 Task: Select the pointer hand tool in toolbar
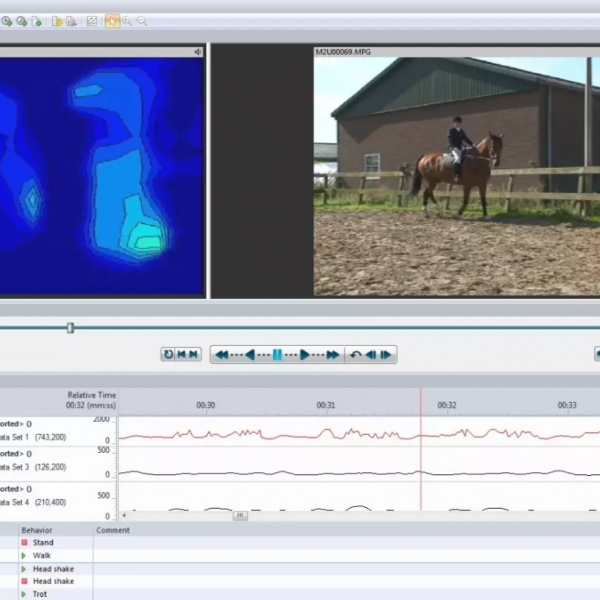pyautogui.click(x=111, y=21)
